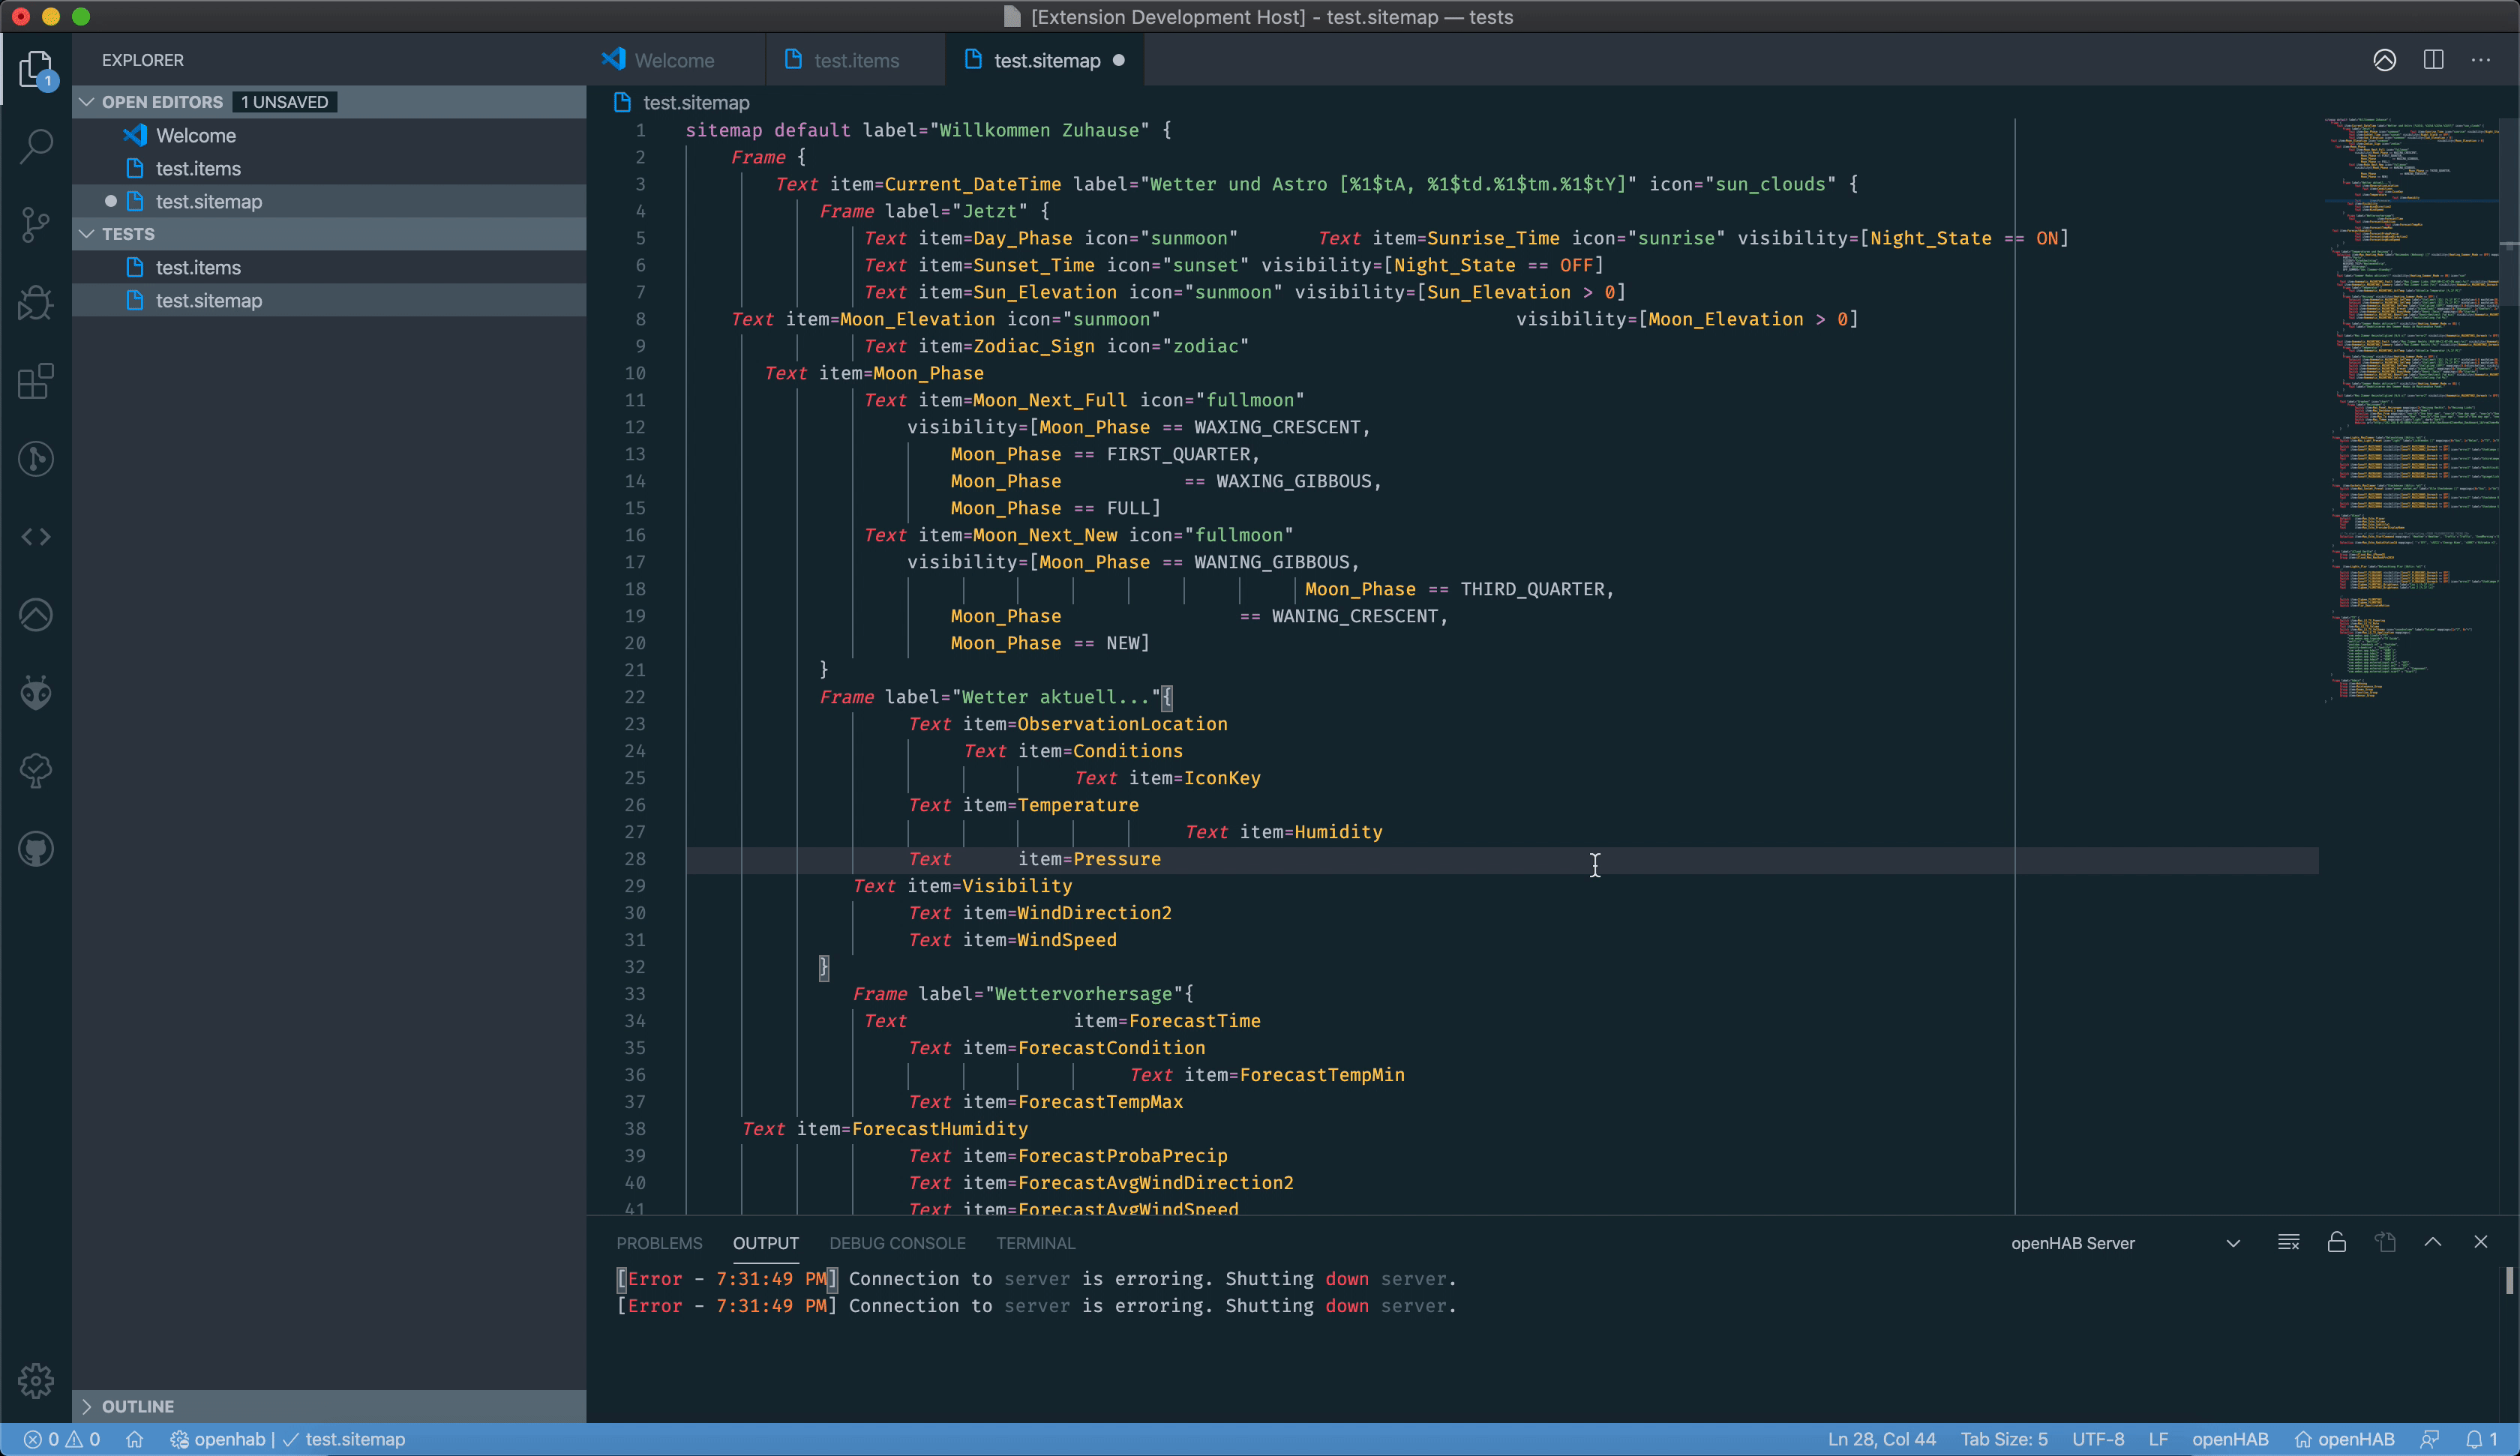Open Manage gear icon at bottom
The height and width of the screenshot is (1456, 2520).
(36, 1380)
